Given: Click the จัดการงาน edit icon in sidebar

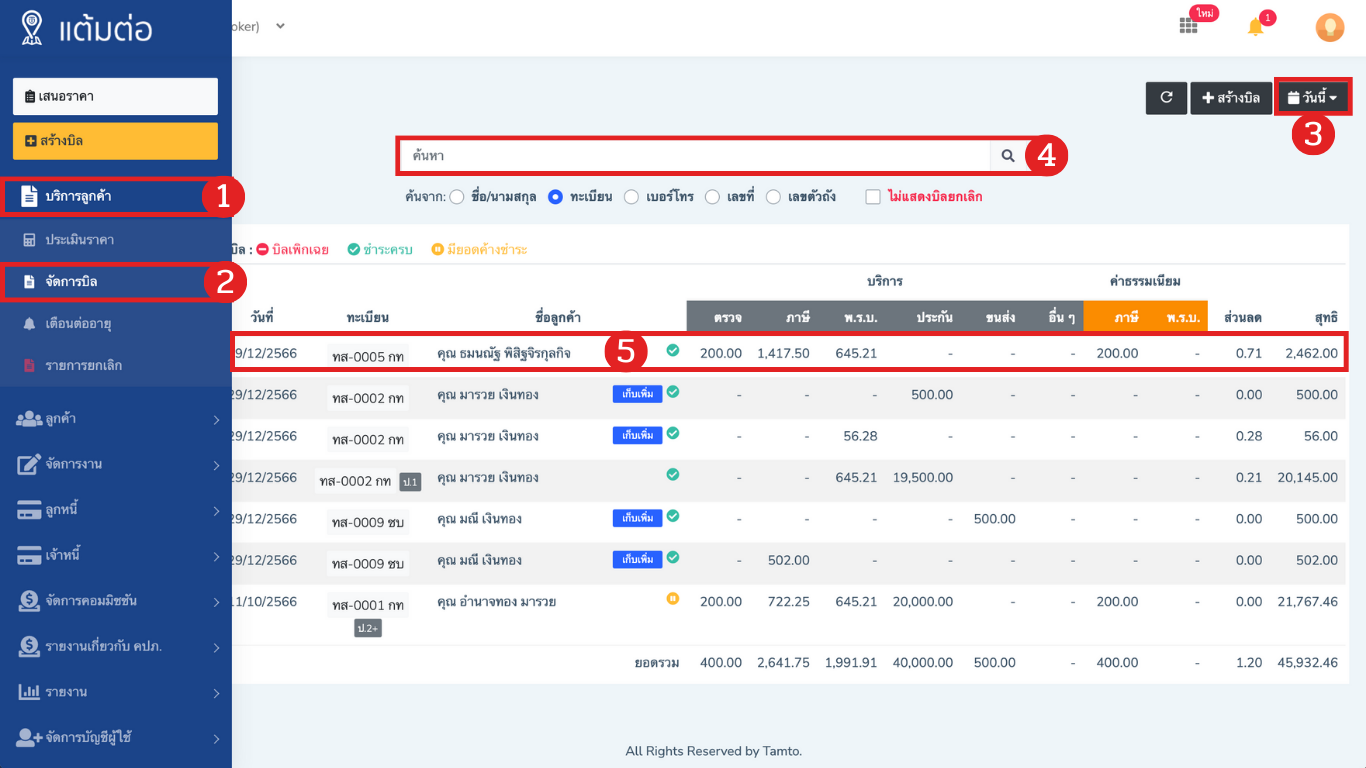Looking at the screenshot, I should pyautogui.click(x=29, y=464).
